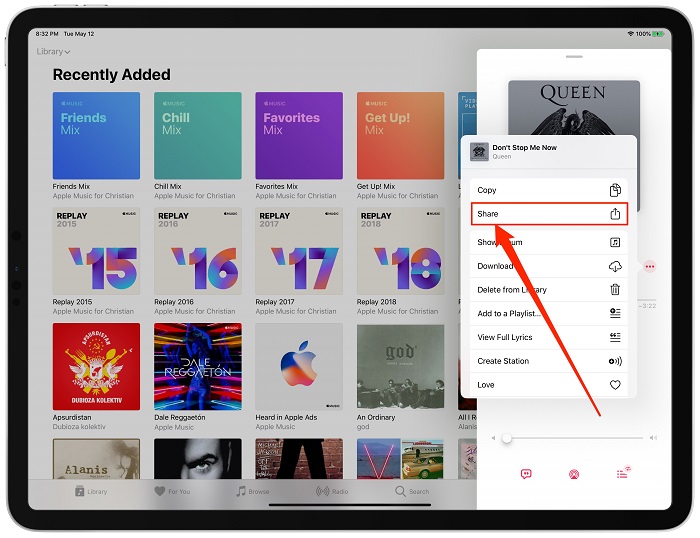Select Create Station option
Viewport: 700px width, 538px height.
[549, 361]
